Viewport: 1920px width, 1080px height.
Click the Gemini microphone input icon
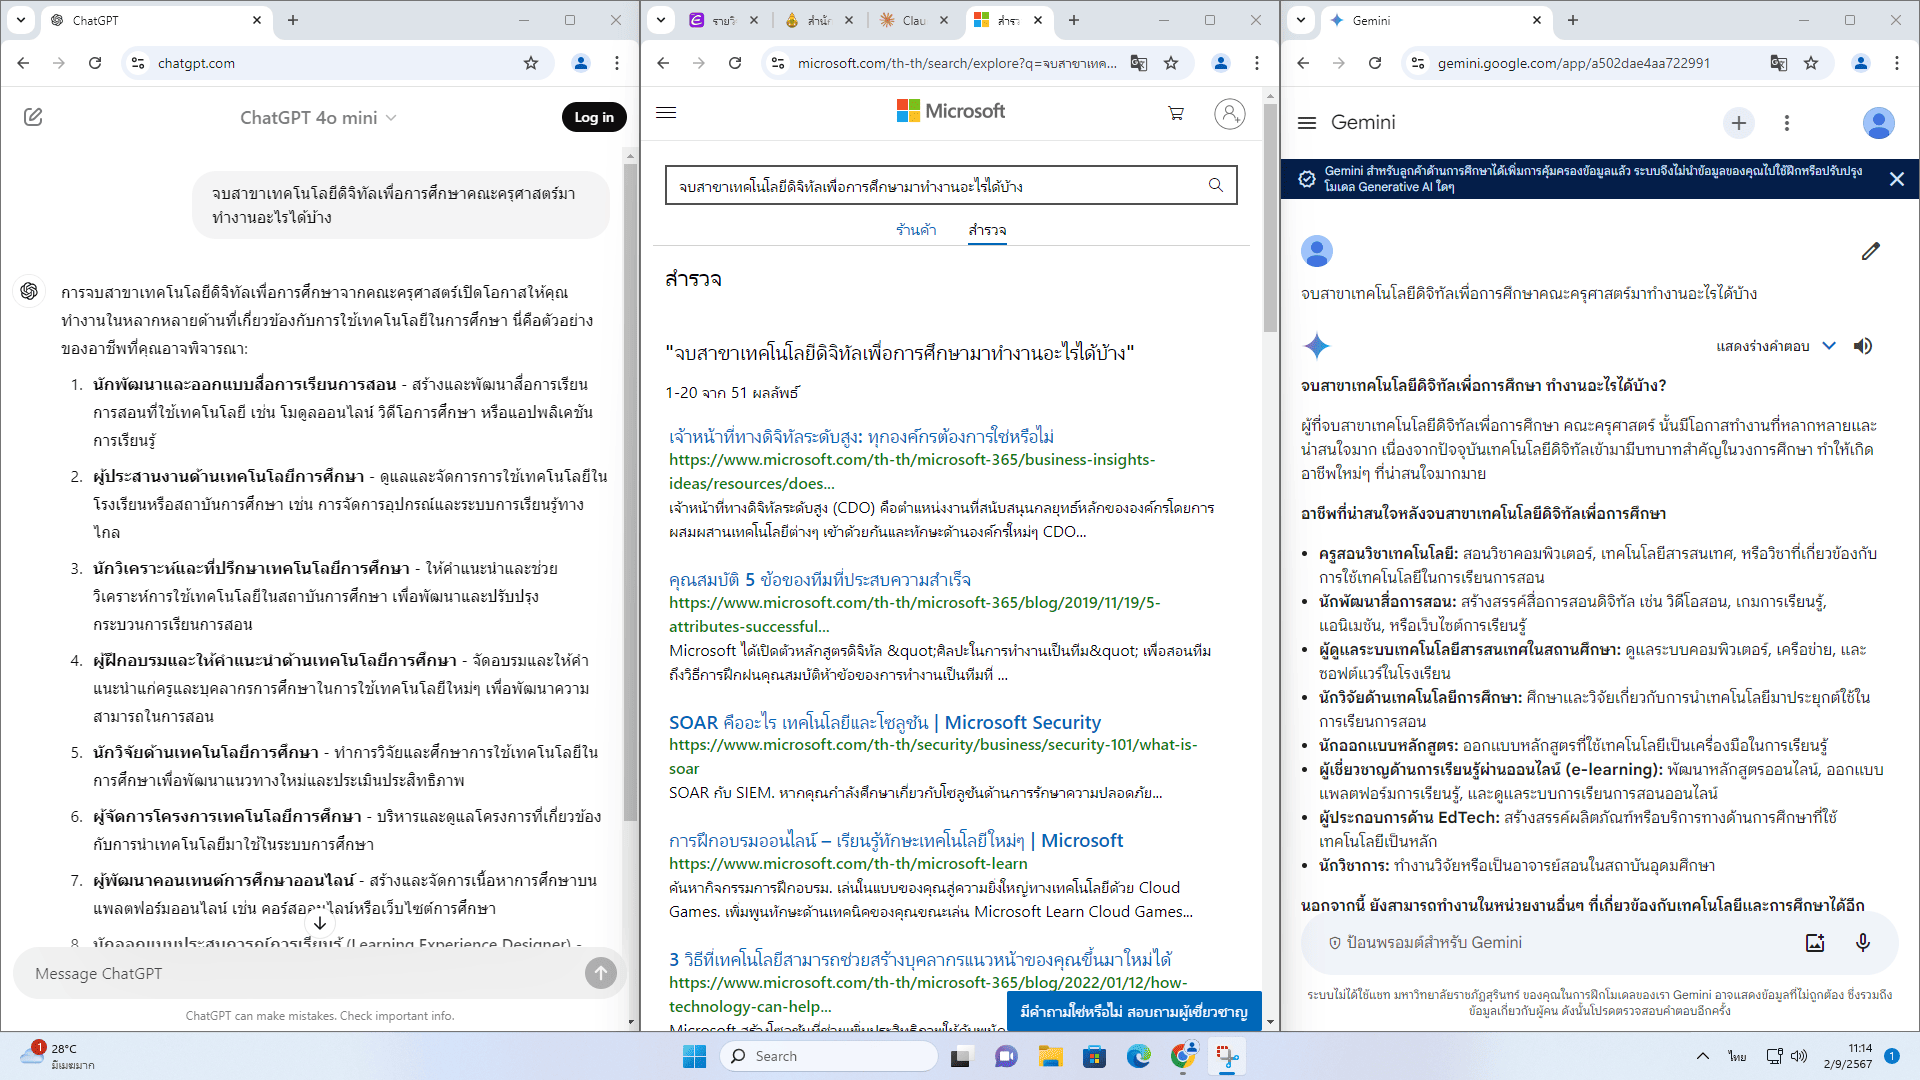click(1862, 943)
